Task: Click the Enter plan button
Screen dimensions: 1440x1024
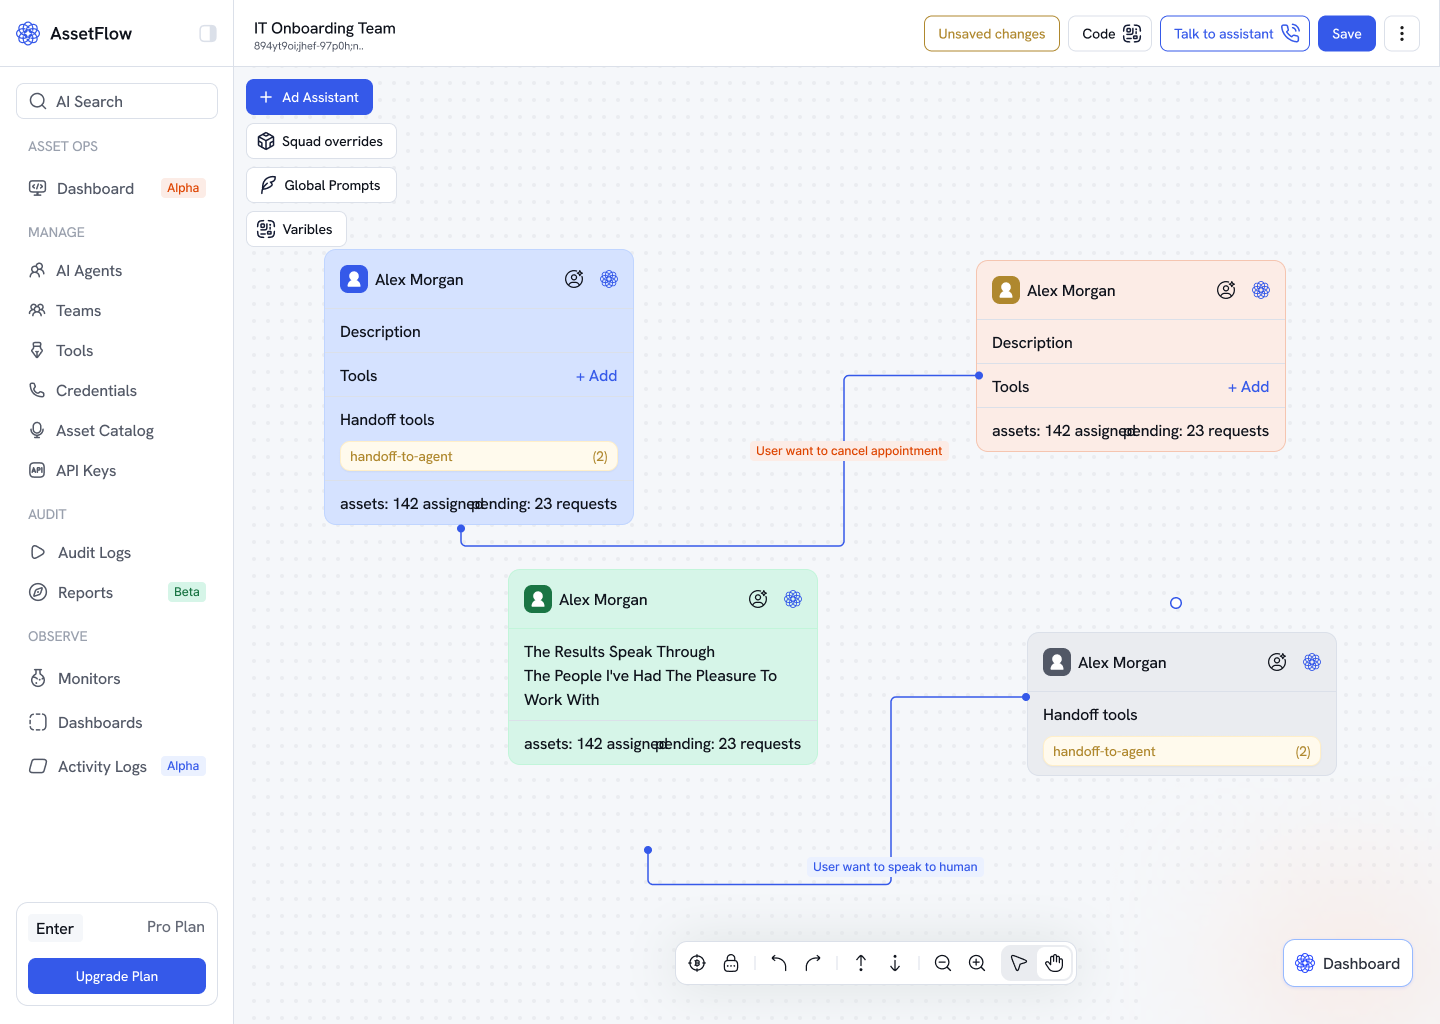Action: [x=55, y=928]
